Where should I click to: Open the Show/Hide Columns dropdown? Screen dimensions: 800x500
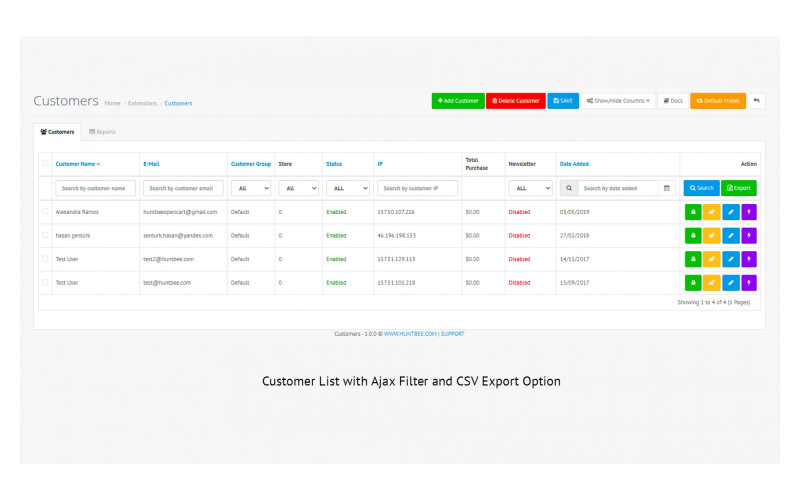click(x=618, y=101)
